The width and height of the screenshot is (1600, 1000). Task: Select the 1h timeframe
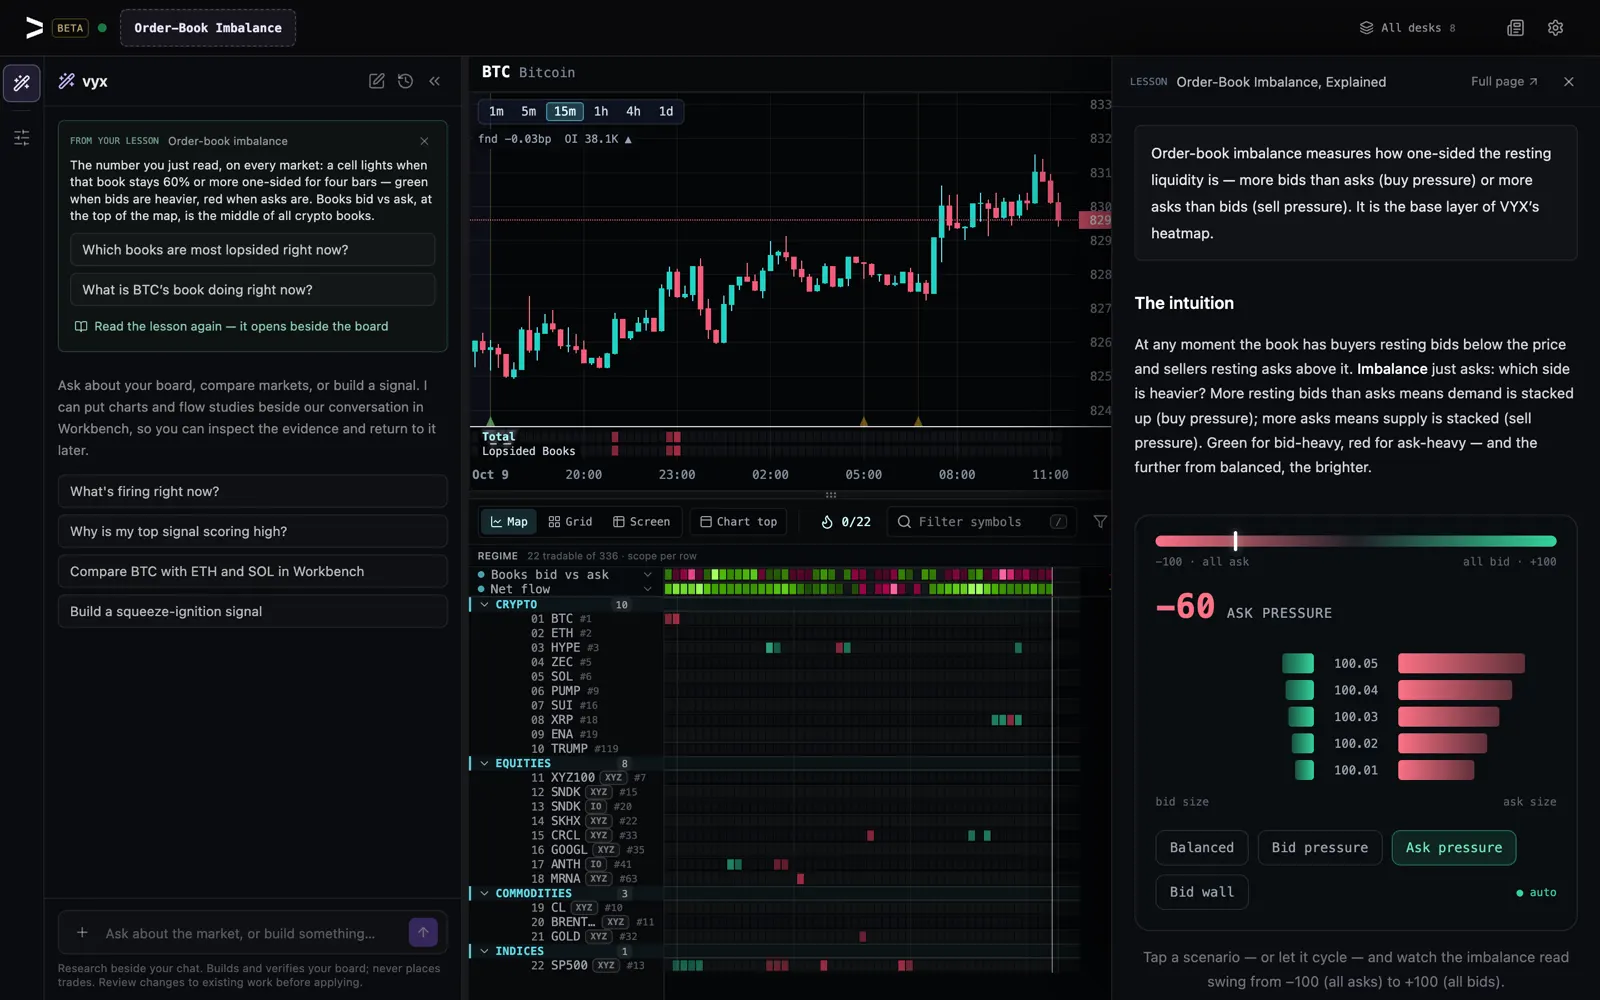(601, 112)
